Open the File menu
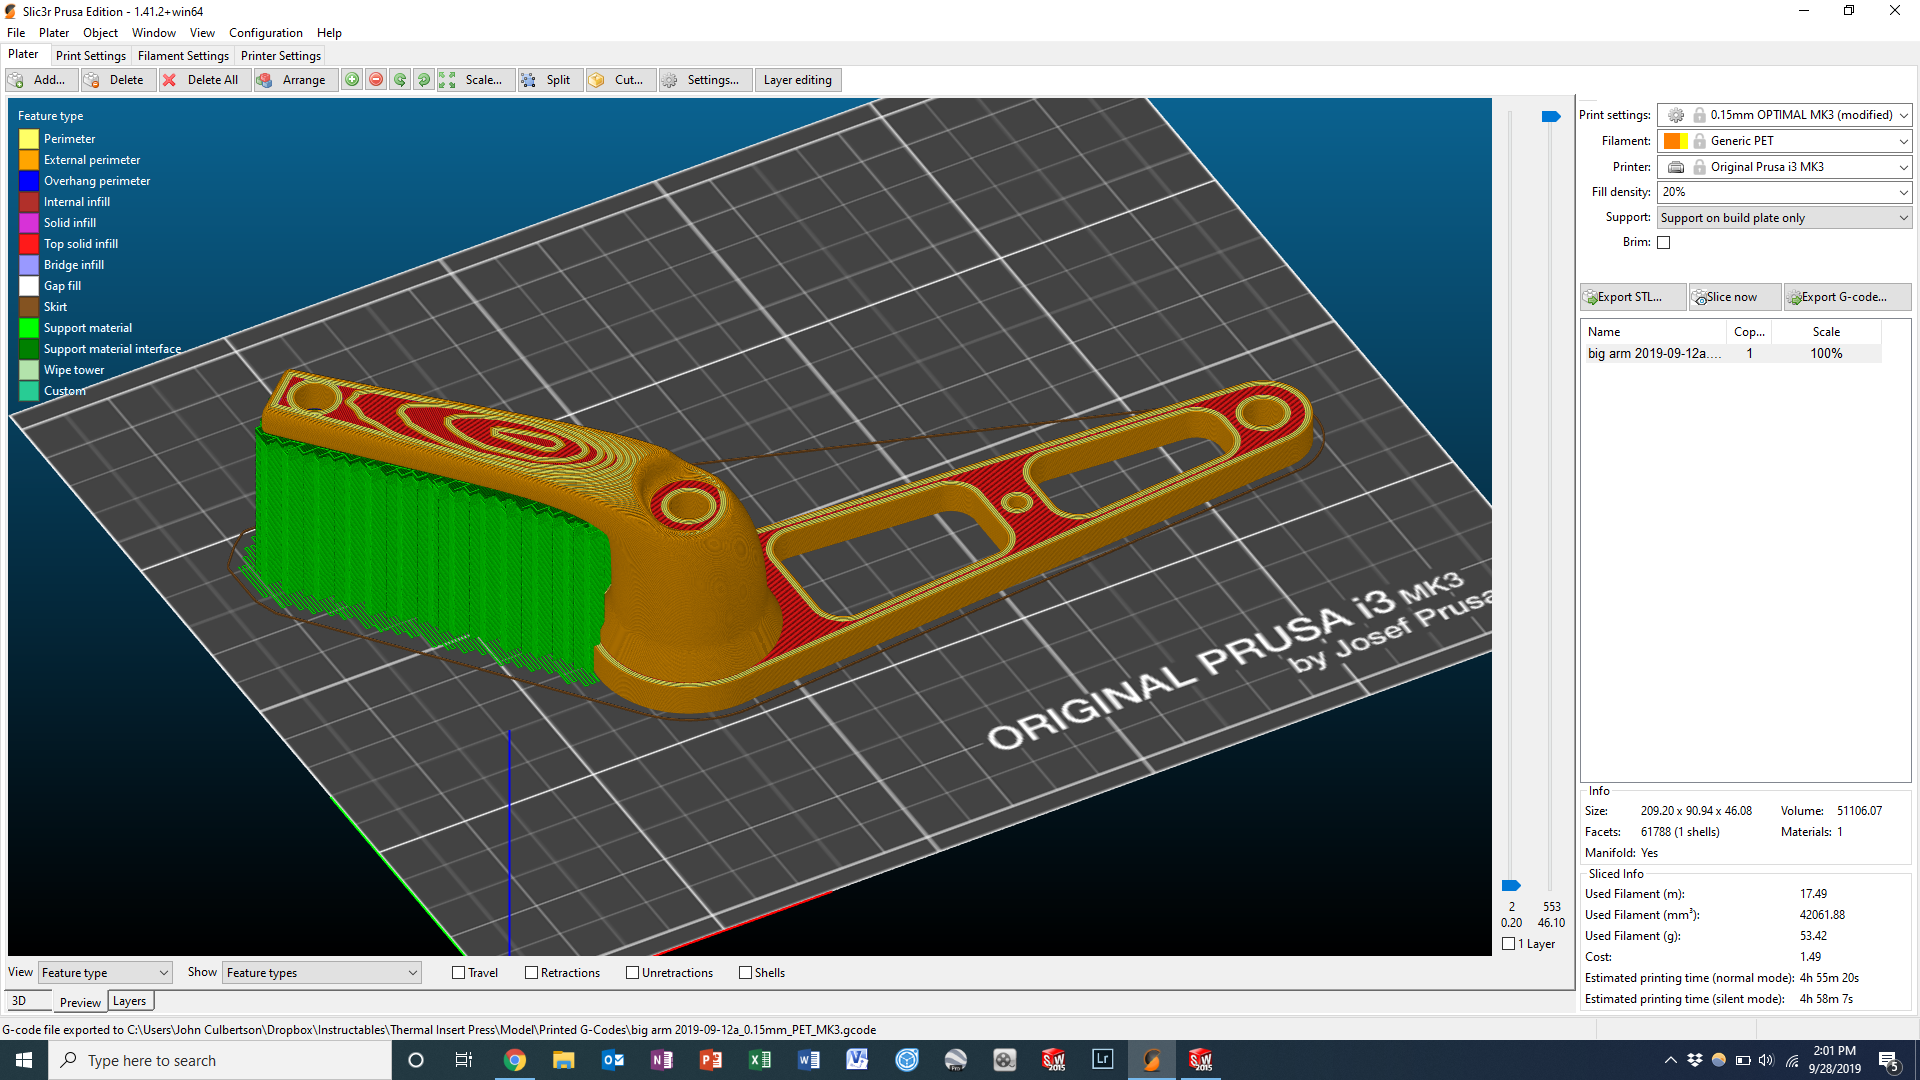This screenshot has width=1920, height=1080. [16, 33]
